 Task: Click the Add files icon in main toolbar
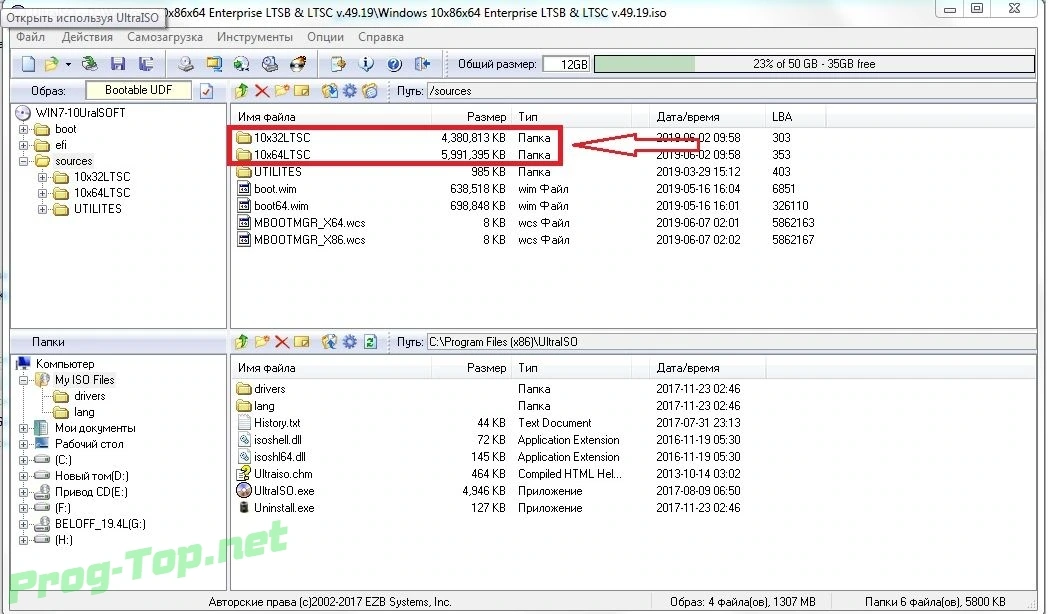pyautogui.click(x=339, y=64)
